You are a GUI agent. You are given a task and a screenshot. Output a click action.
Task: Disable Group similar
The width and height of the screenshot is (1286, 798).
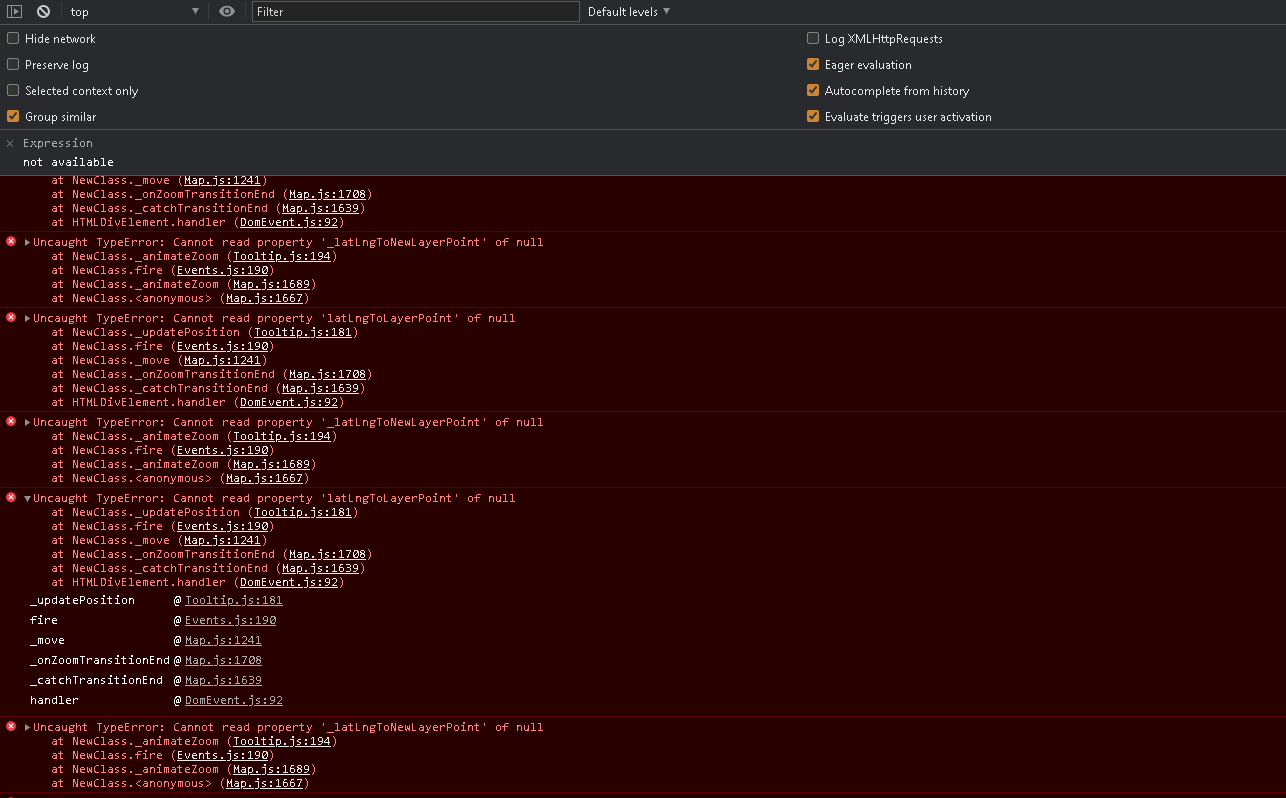[x=13, y=116]
